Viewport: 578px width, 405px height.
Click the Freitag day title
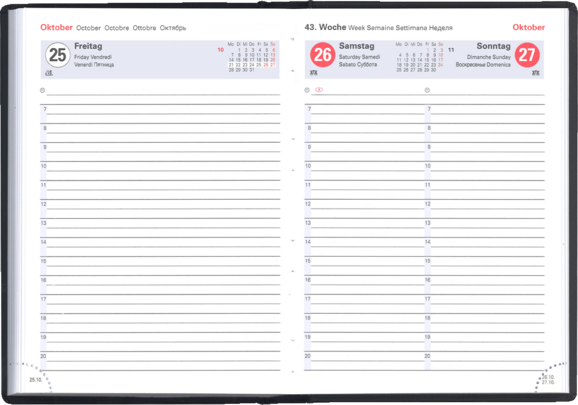click(x=88, y=46)
